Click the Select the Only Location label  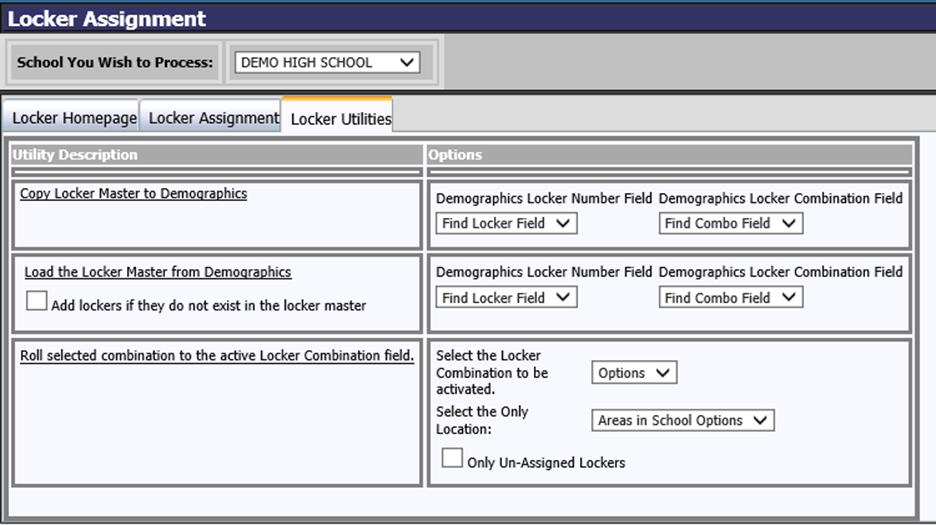click(482, 420)
